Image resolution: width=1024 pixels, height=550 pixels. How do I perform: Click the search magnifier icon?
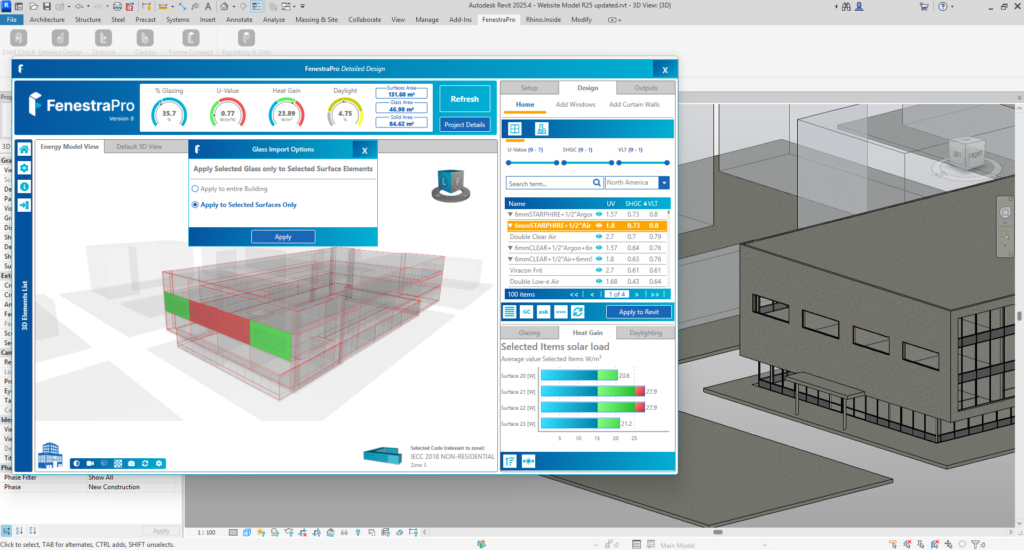point(596,183)
